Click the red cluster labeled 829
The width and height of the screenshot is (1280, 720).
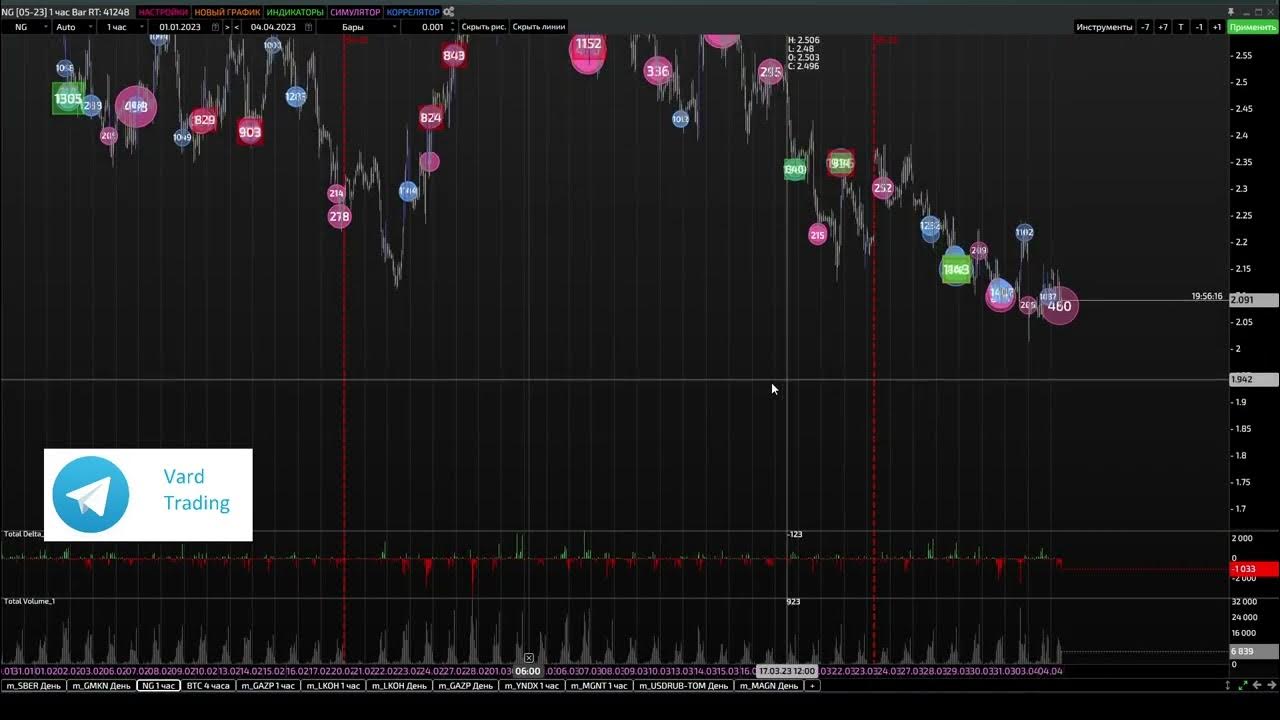[x=204, y=120]
